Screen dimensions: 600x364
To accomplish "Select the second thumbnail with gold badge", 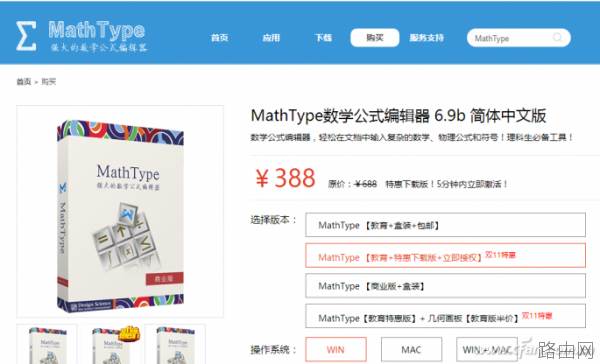I will pyautogui.click(x=112, y=344).
